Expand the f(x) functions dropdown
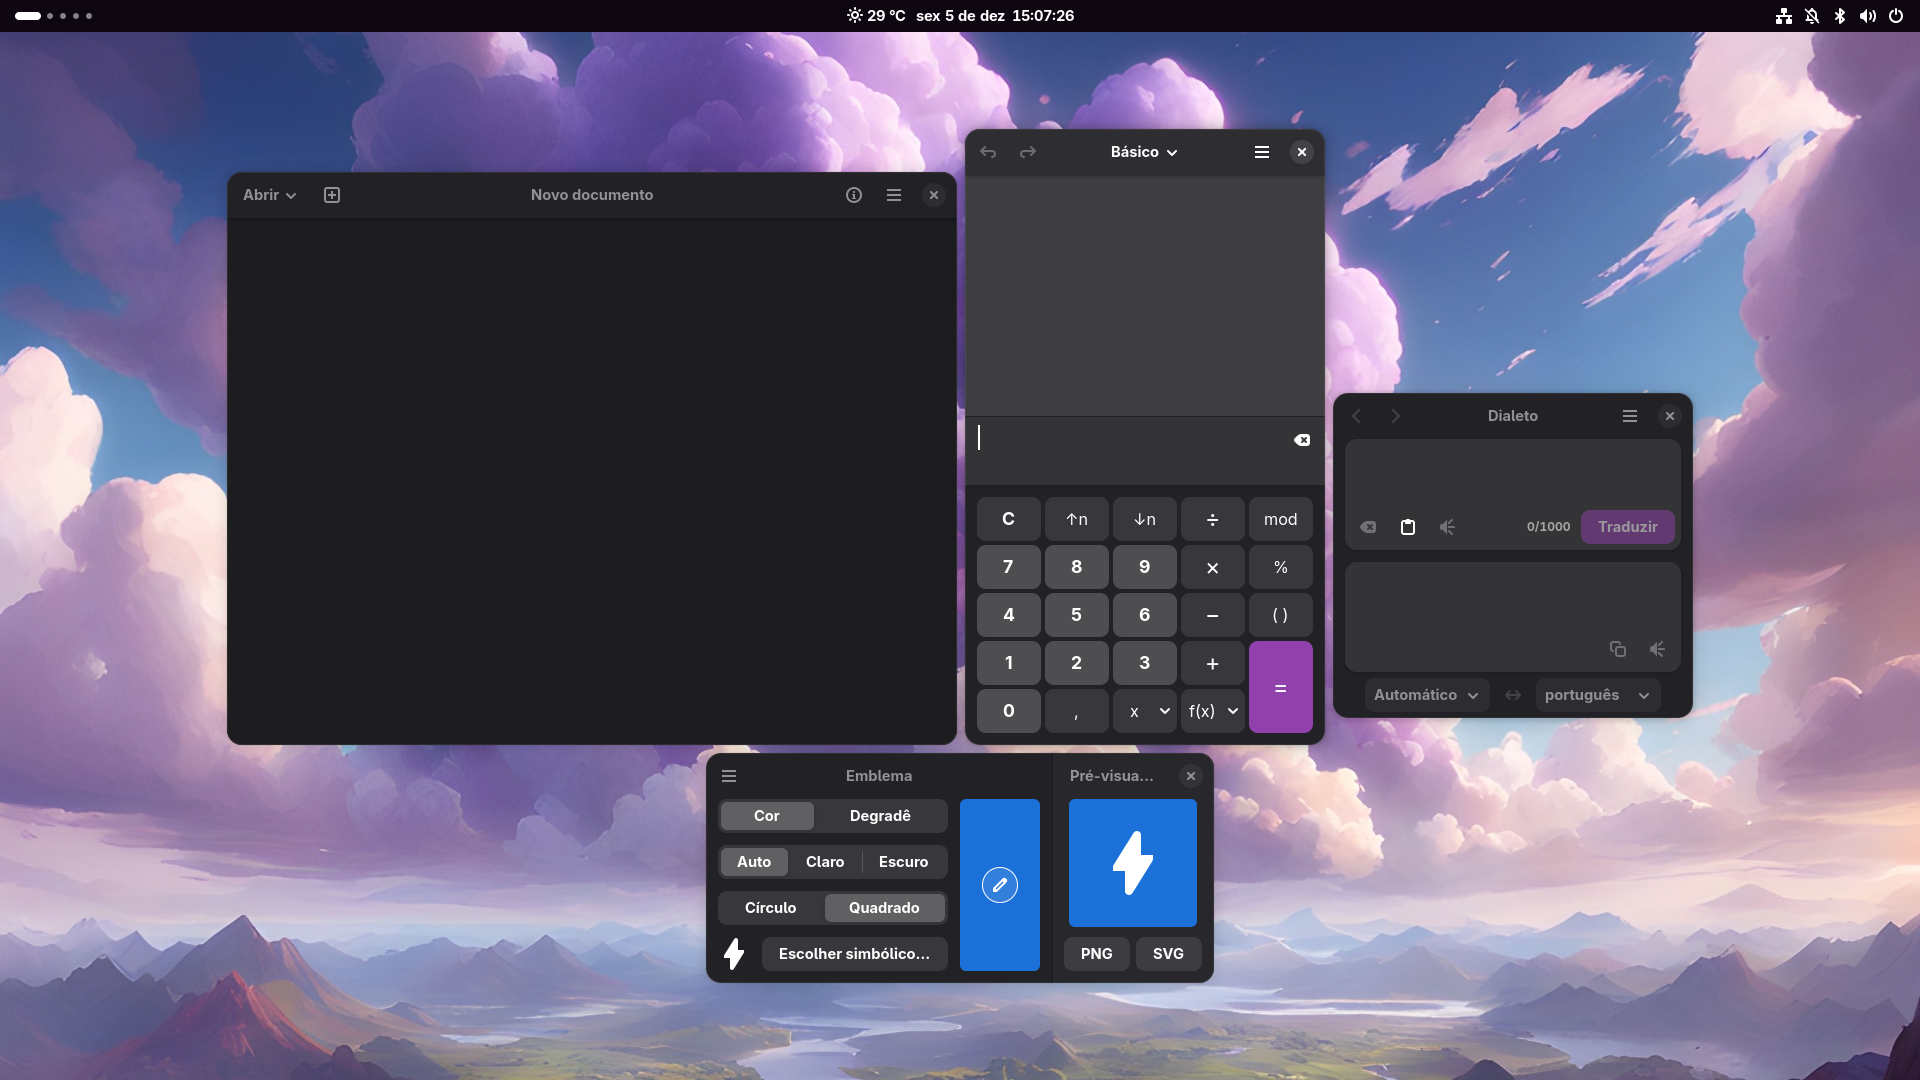The image size is (1920, 1080). click(1213, 711)
